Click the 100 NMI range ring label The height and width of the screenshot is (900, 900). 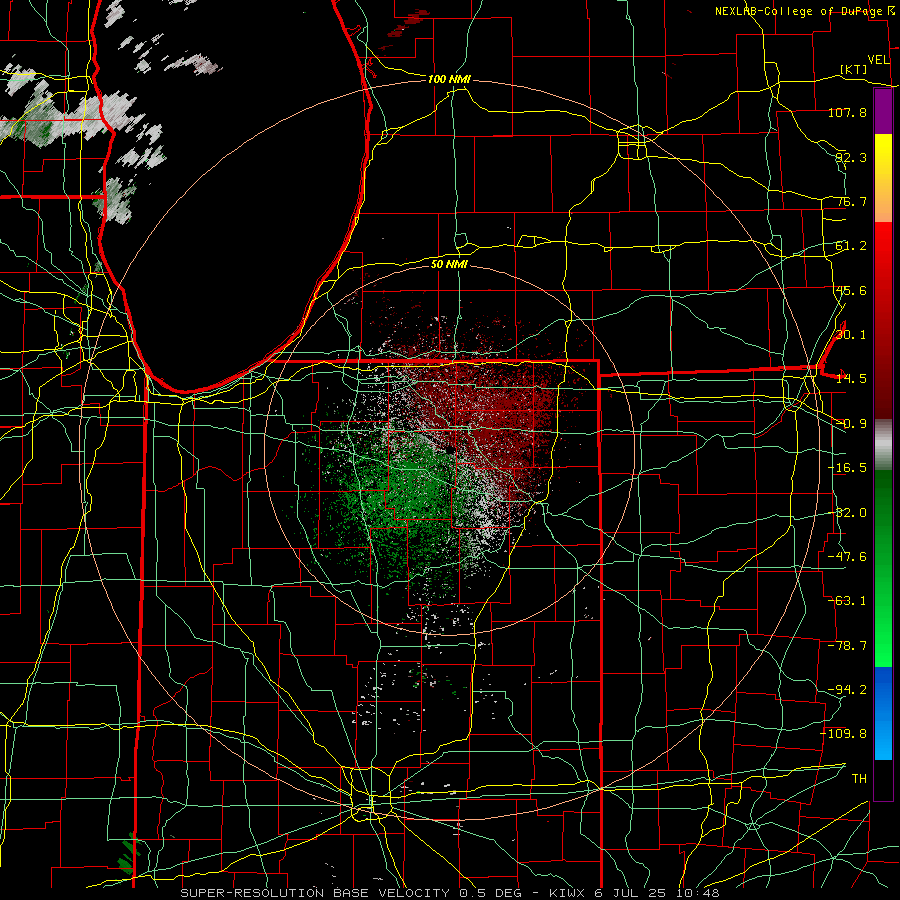click(449, 79)
